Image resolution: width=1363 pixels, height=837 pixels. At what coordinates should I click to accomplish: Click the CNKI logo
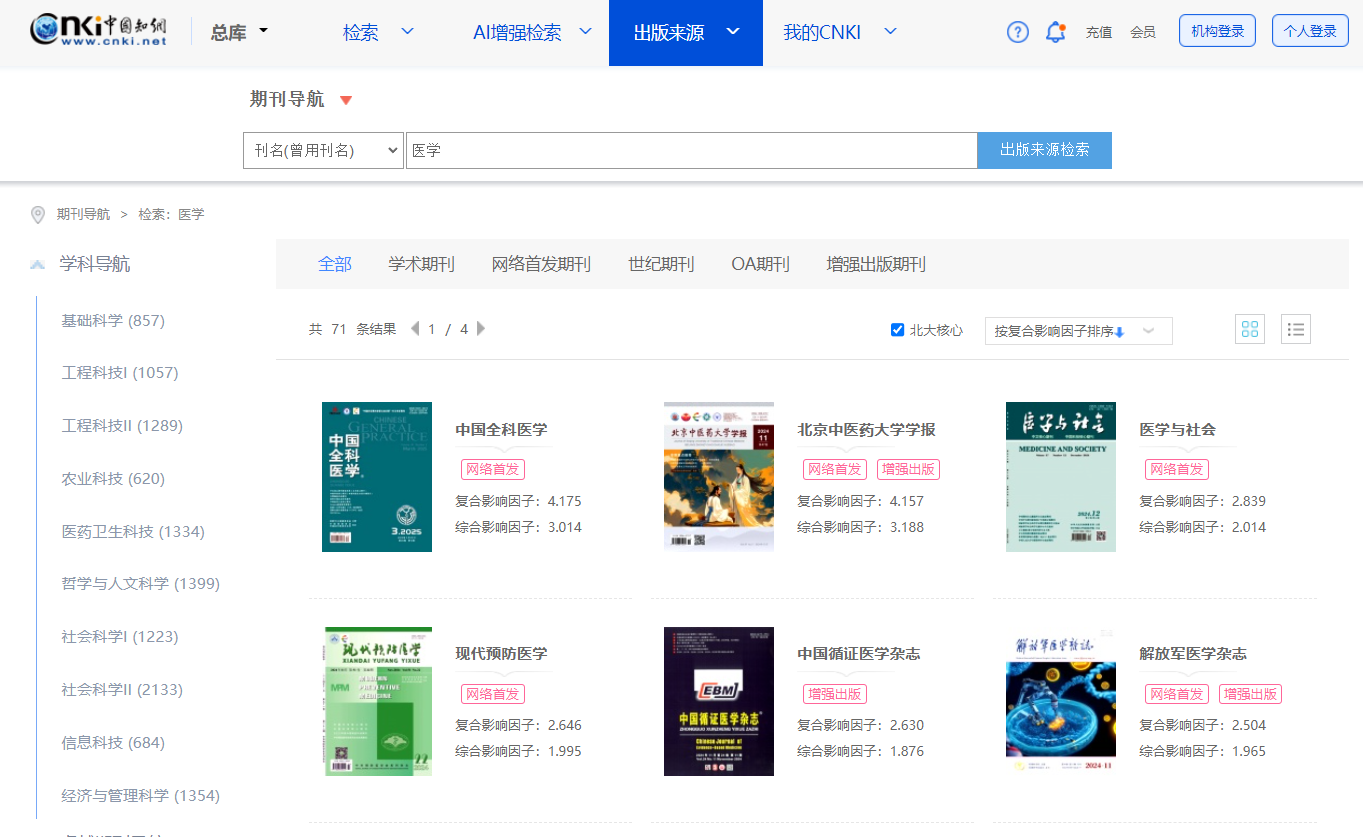tap(98, 30)
